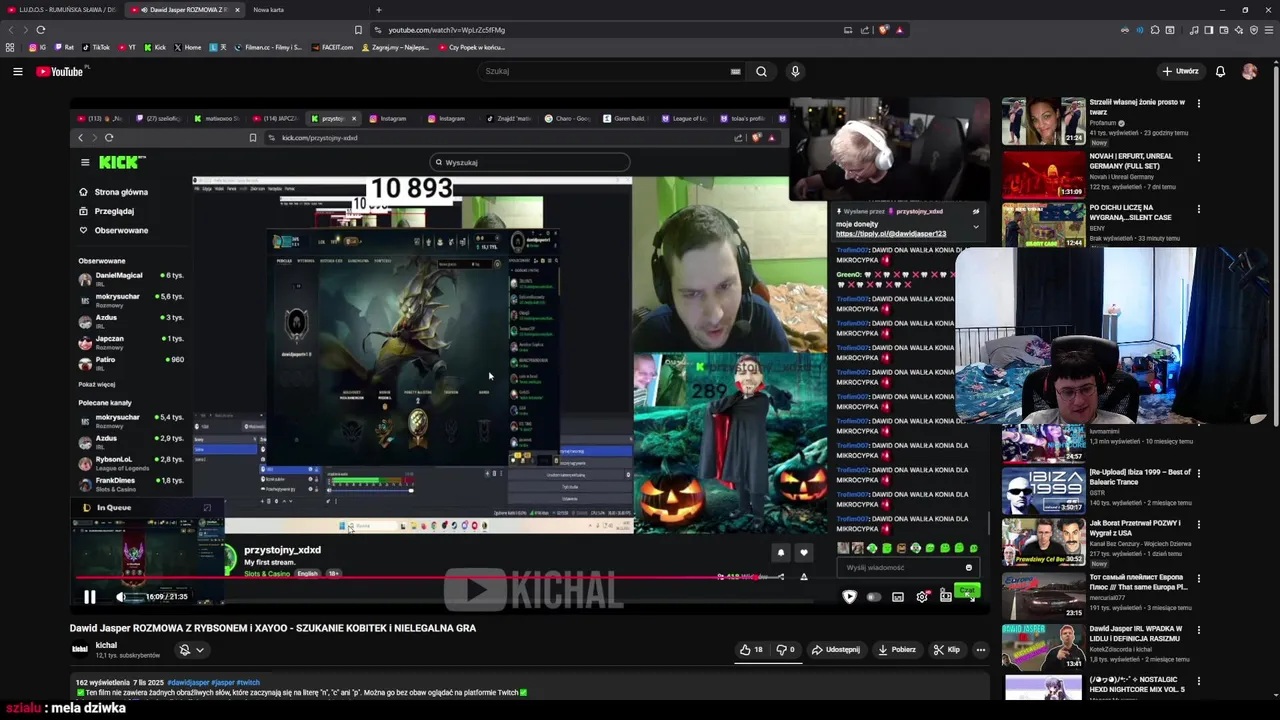The image size is (1280, 720).
Task: Click the Pobierz download button
Action: [x=897, y=650]
